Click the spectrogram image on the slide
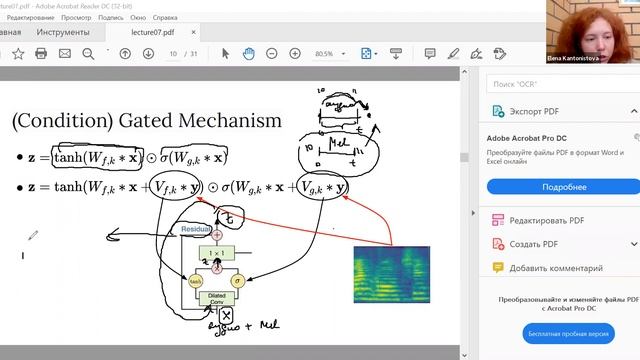The width and height of the screenshot is (640, 360). click(391, 274)
